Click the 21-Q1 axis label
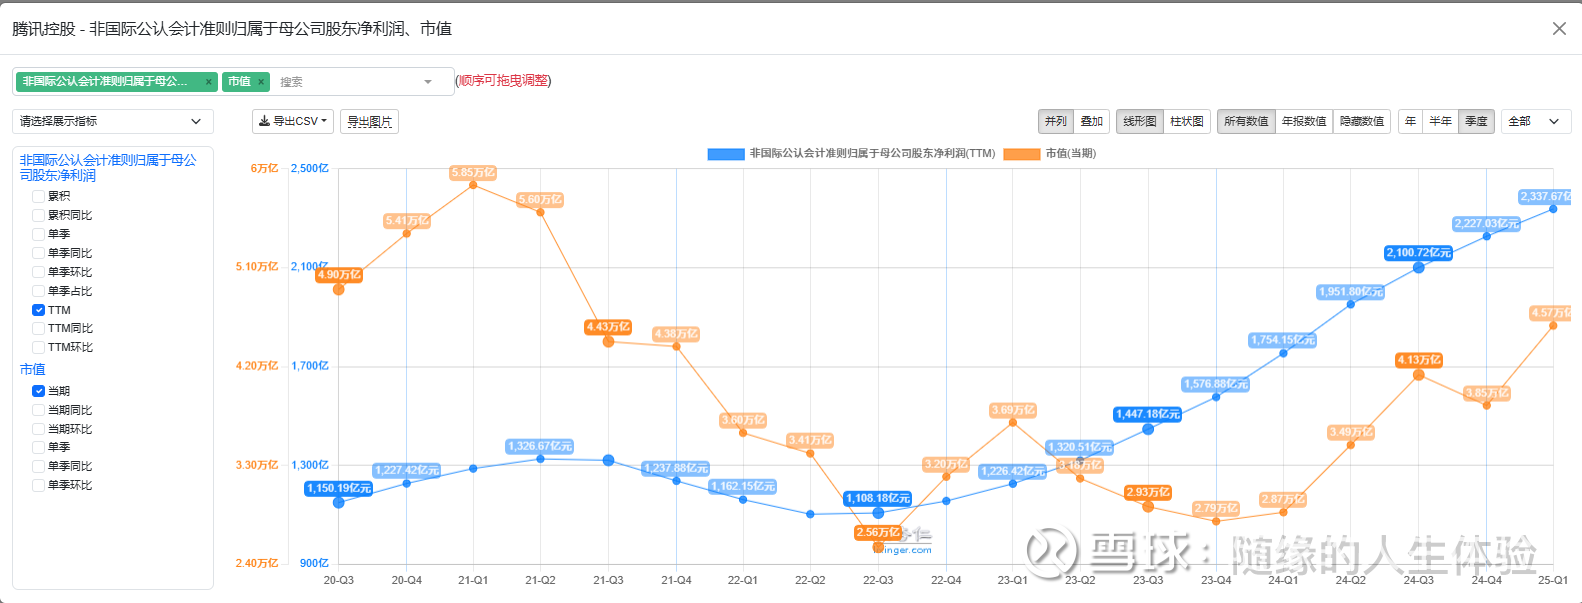The image size is (1582, 603). 473,580
